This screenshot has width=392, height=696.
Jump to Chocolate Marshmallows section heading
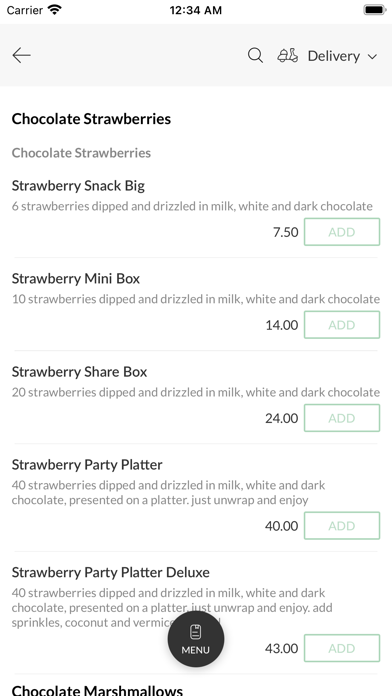[97, 690]
